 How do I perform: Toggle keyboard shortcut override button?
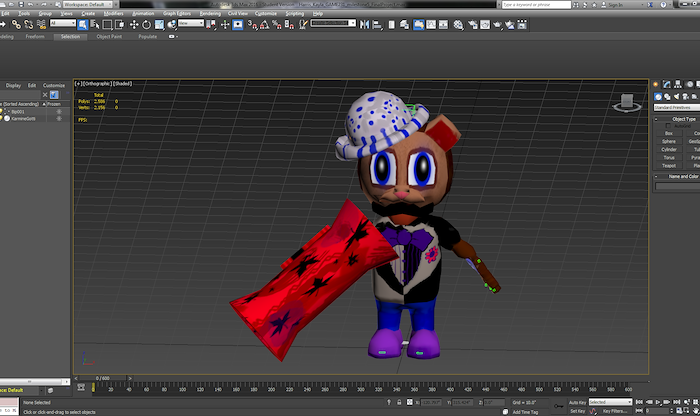[238, 25]
